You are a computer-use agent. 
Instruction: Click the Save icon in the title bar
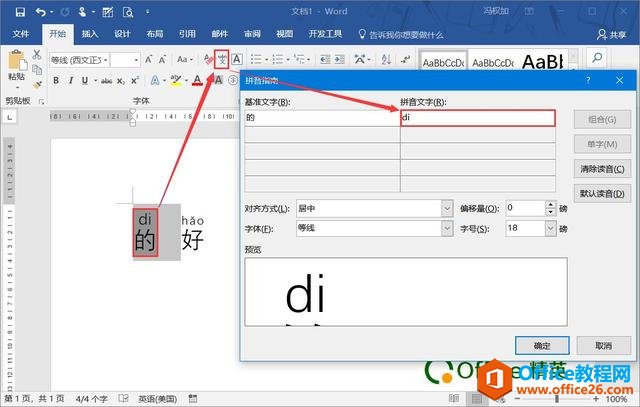click(19, 11)
